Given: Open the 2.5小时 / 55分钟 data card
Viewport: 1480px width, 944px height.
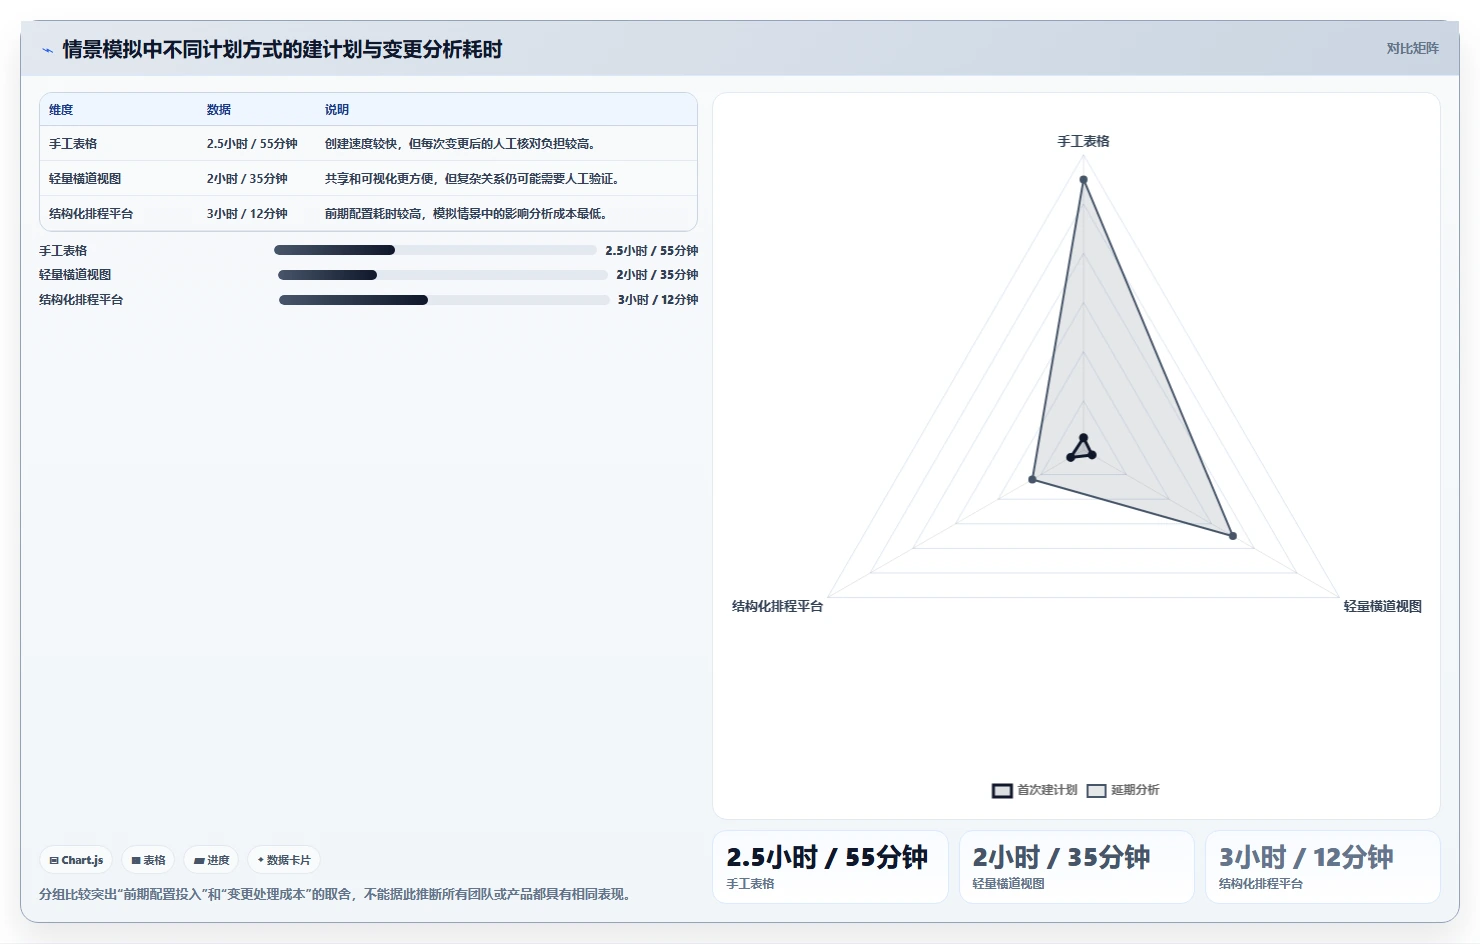Looking at the screenshot, I should (830, 867).
